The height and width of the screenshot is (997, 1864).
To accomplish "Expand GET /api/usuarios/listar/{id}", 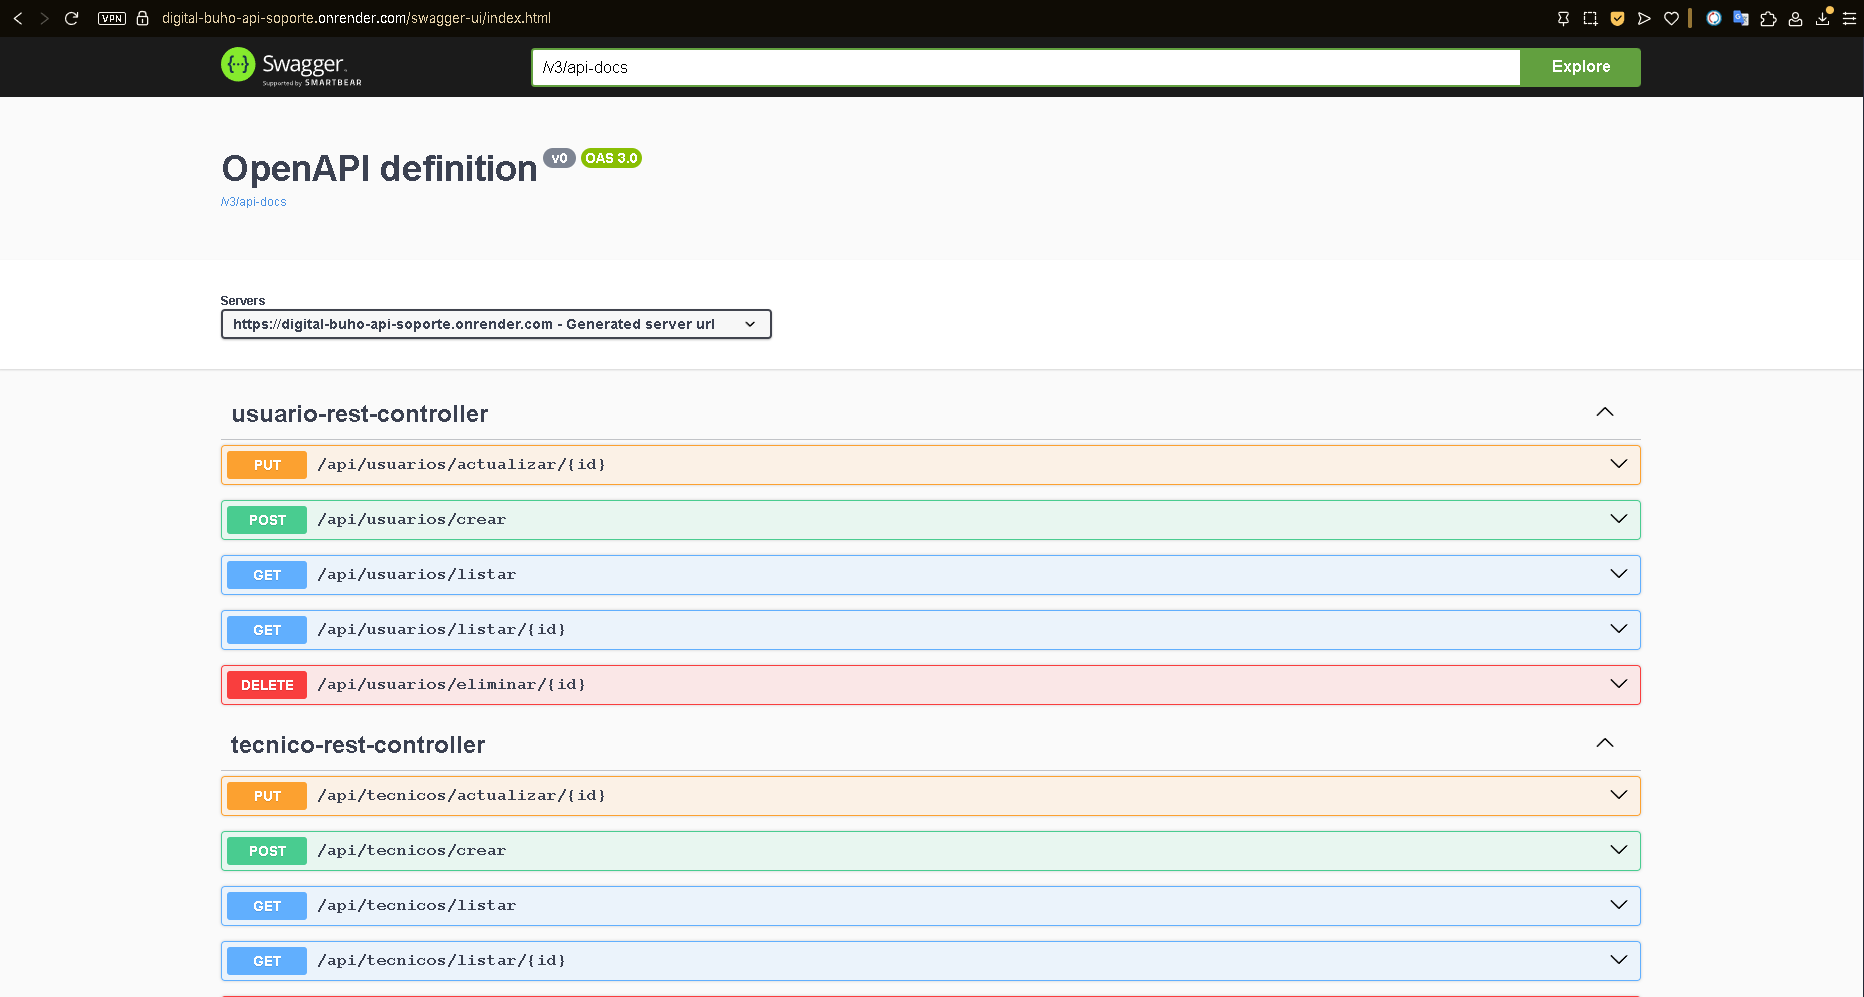I will (931, 630).
